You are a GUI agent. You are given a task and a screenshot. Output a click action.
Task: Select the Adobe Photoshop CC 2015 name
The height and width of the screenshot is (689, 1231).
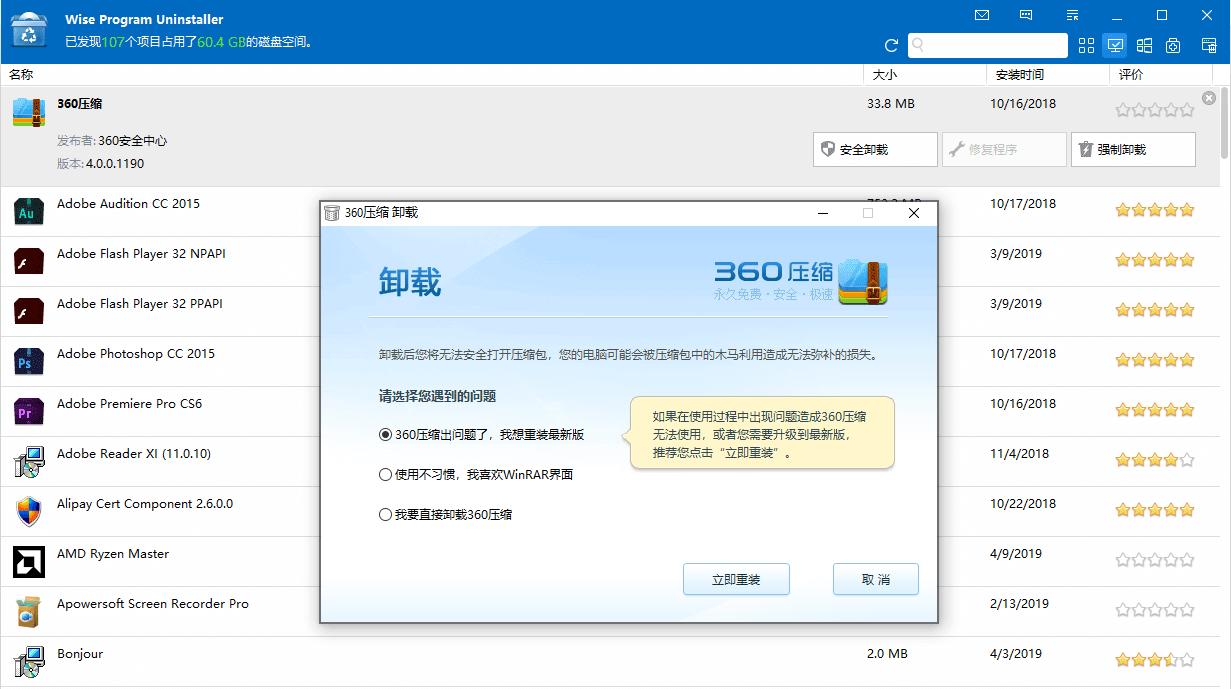pyautogui.click(x=136, y=354)
